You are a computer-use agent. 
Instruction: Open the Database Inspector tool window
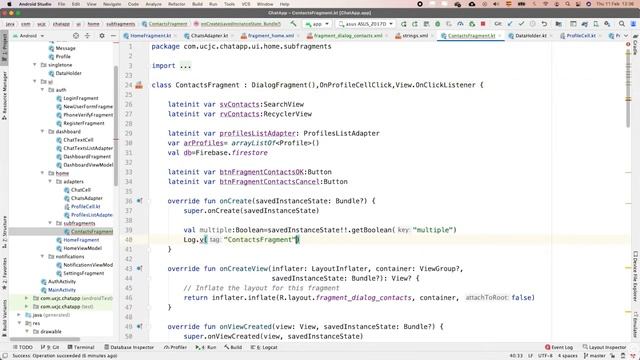pyautogui.click(x=129, y=347)
